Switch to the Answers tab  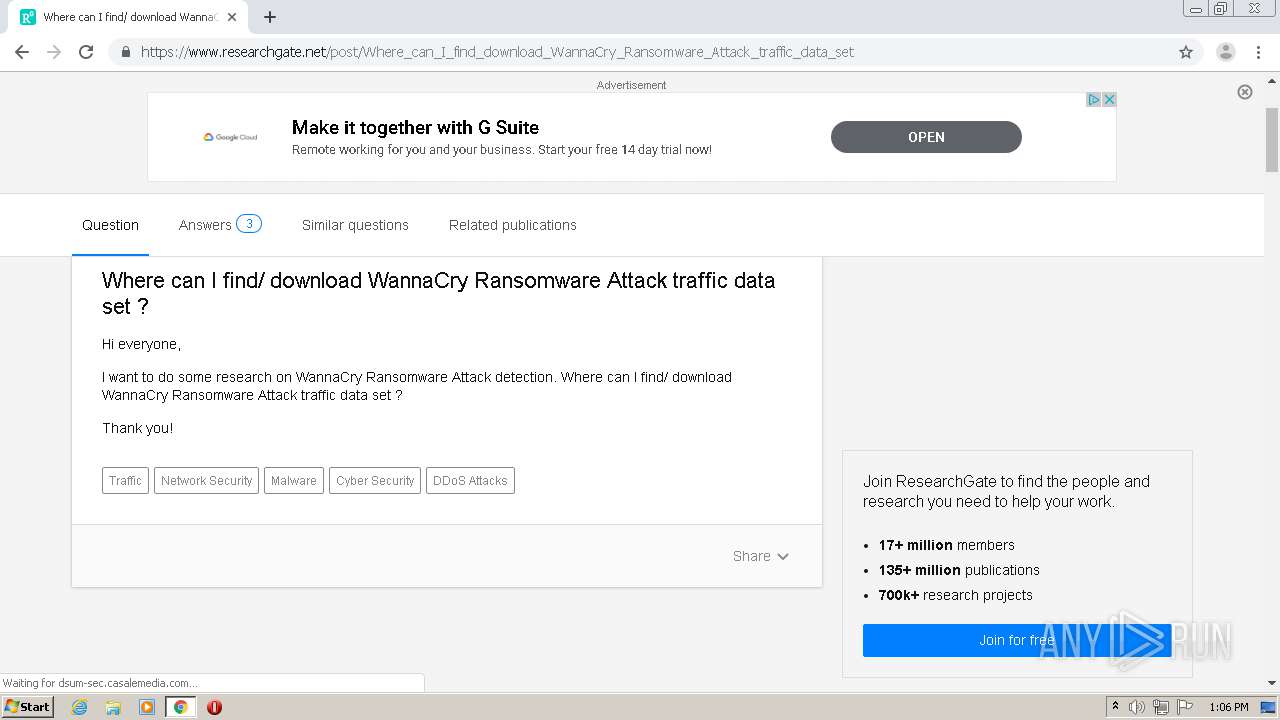coord(220,225)
